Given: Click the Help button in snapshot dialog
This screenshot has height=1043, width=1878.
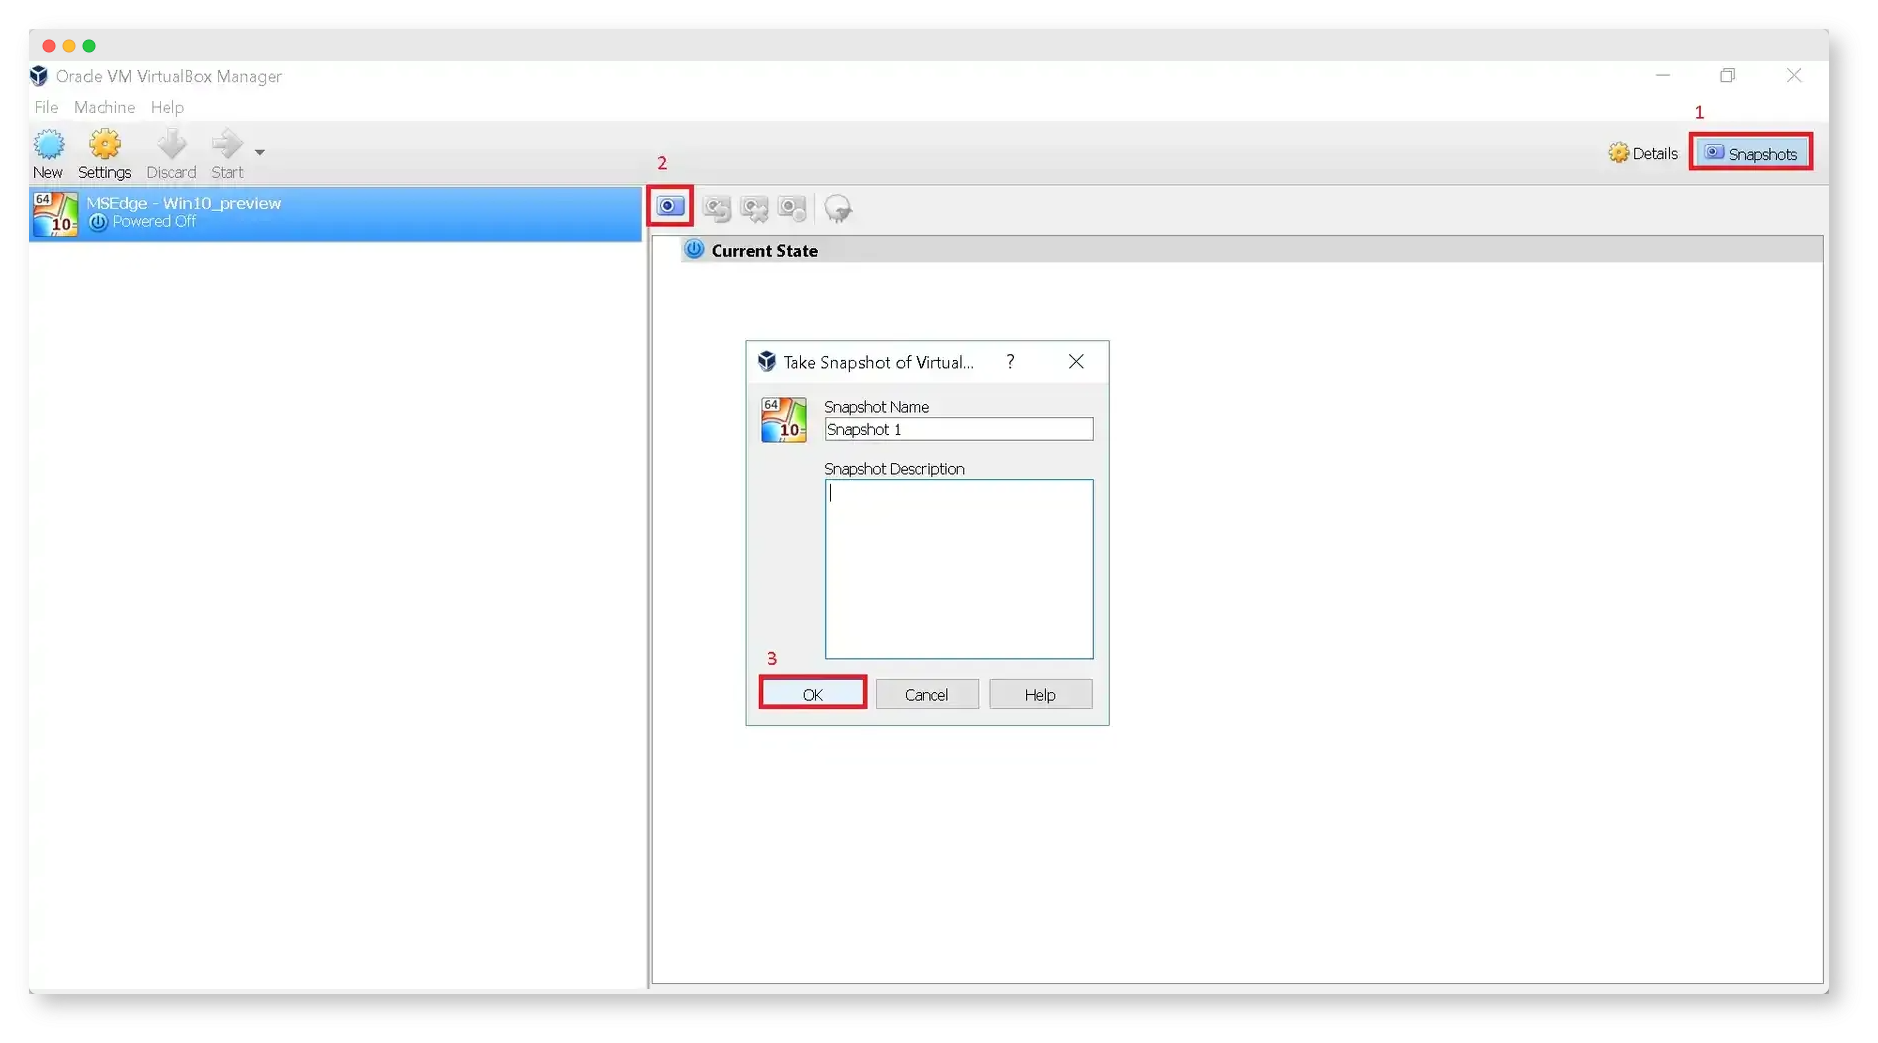Looking at the screenshot, I should (1040, 694).
